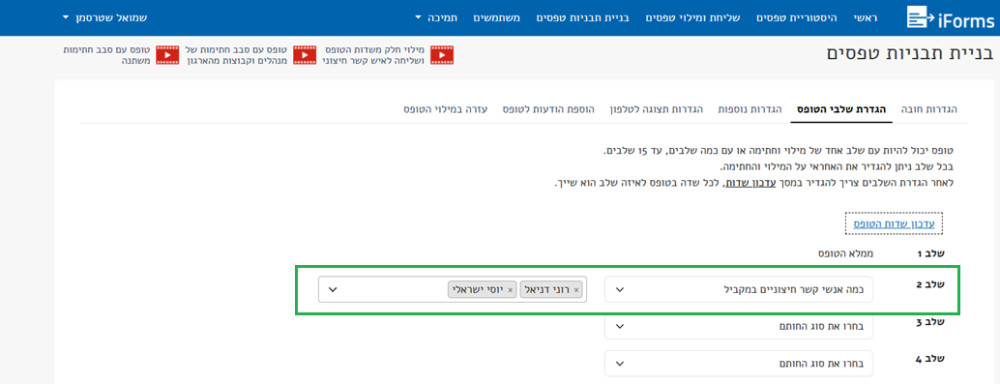Click the יוסי ישראלי contact tag
The image size is (1000, 384).
pos(482,290)
